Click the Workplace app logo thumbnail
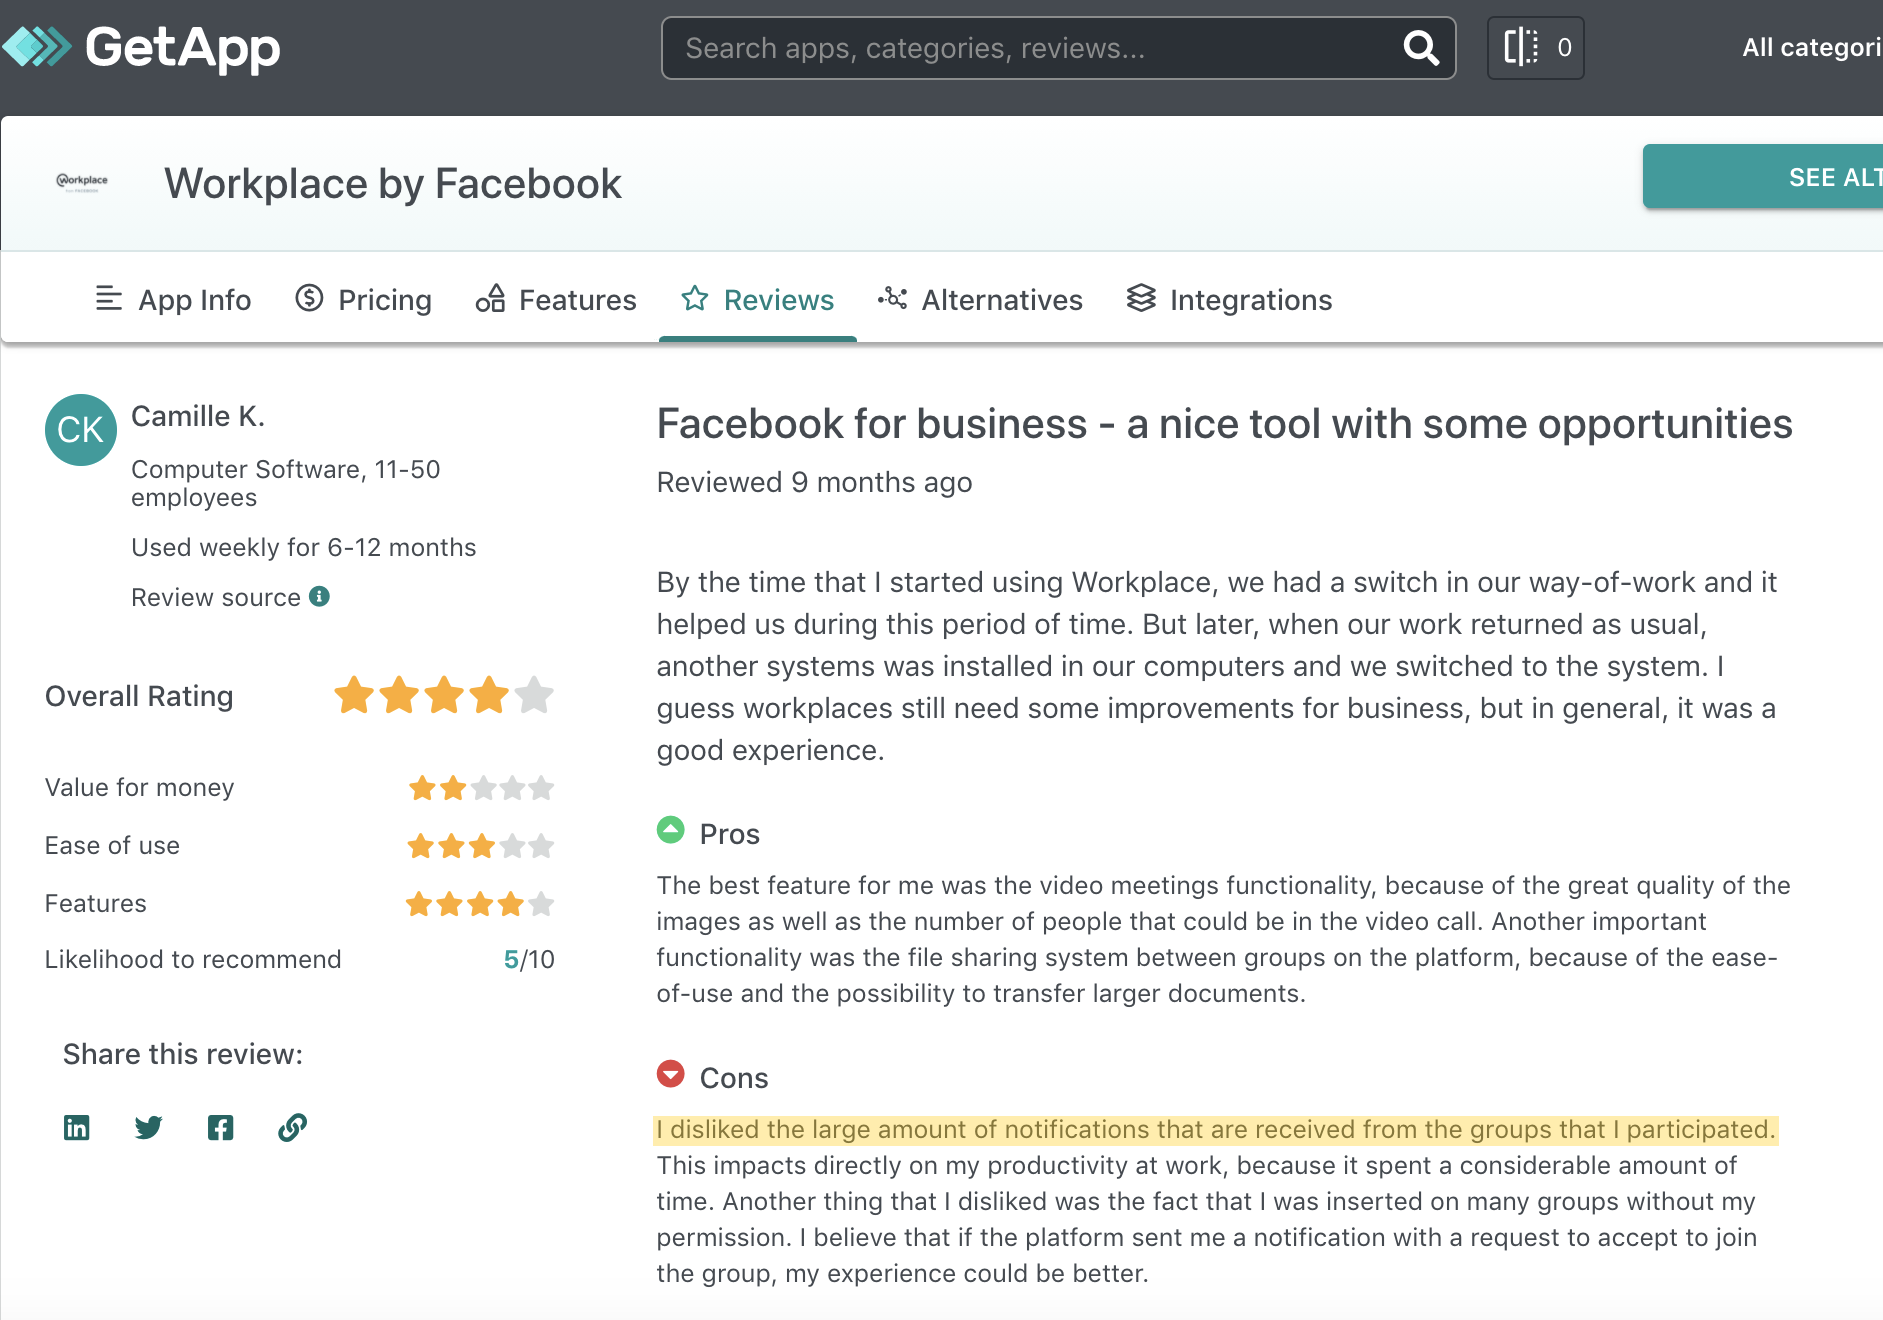The height and width of the screenshot is (1320, 1883). coord(82,182)
